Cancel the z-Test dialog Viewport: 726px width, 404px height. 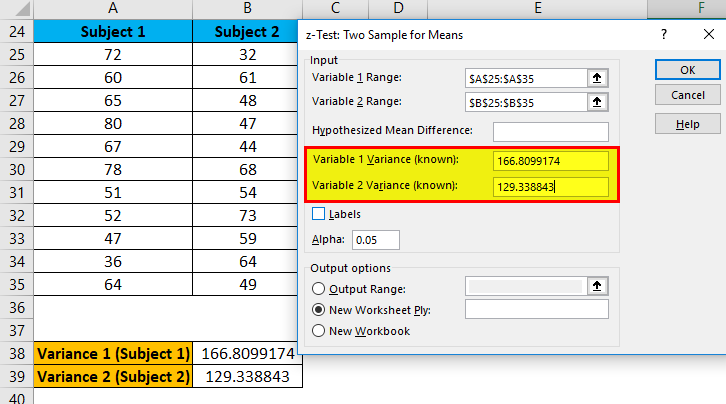click(x=688, y=95)
